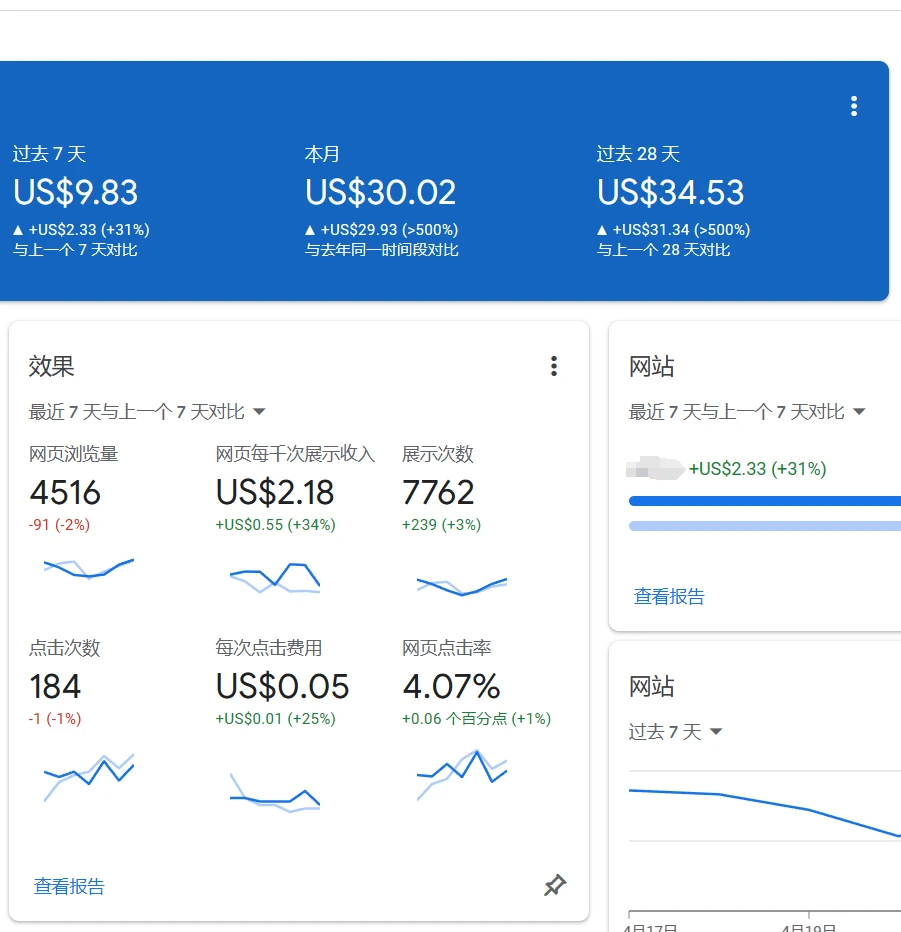The height and width of the screenshot is (932, 901).
Task: Click the dark blue earnings bar in 网站 card
Action: [764, 501]
